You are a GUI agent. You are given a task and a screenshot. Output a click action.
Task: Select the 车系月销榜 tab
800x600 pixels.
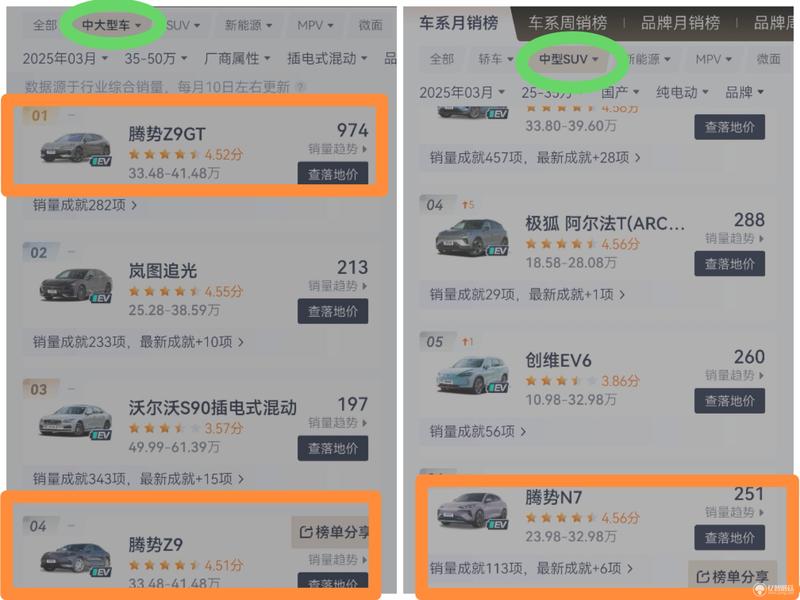(x=458, y=23)
